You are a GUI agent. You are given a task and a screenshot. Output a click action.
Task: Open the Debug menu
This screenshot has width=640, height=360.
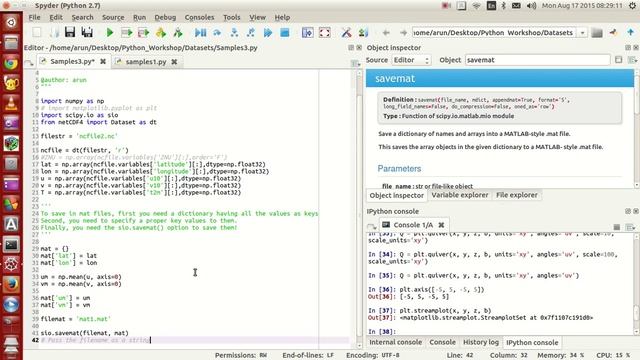coord(165,17)
